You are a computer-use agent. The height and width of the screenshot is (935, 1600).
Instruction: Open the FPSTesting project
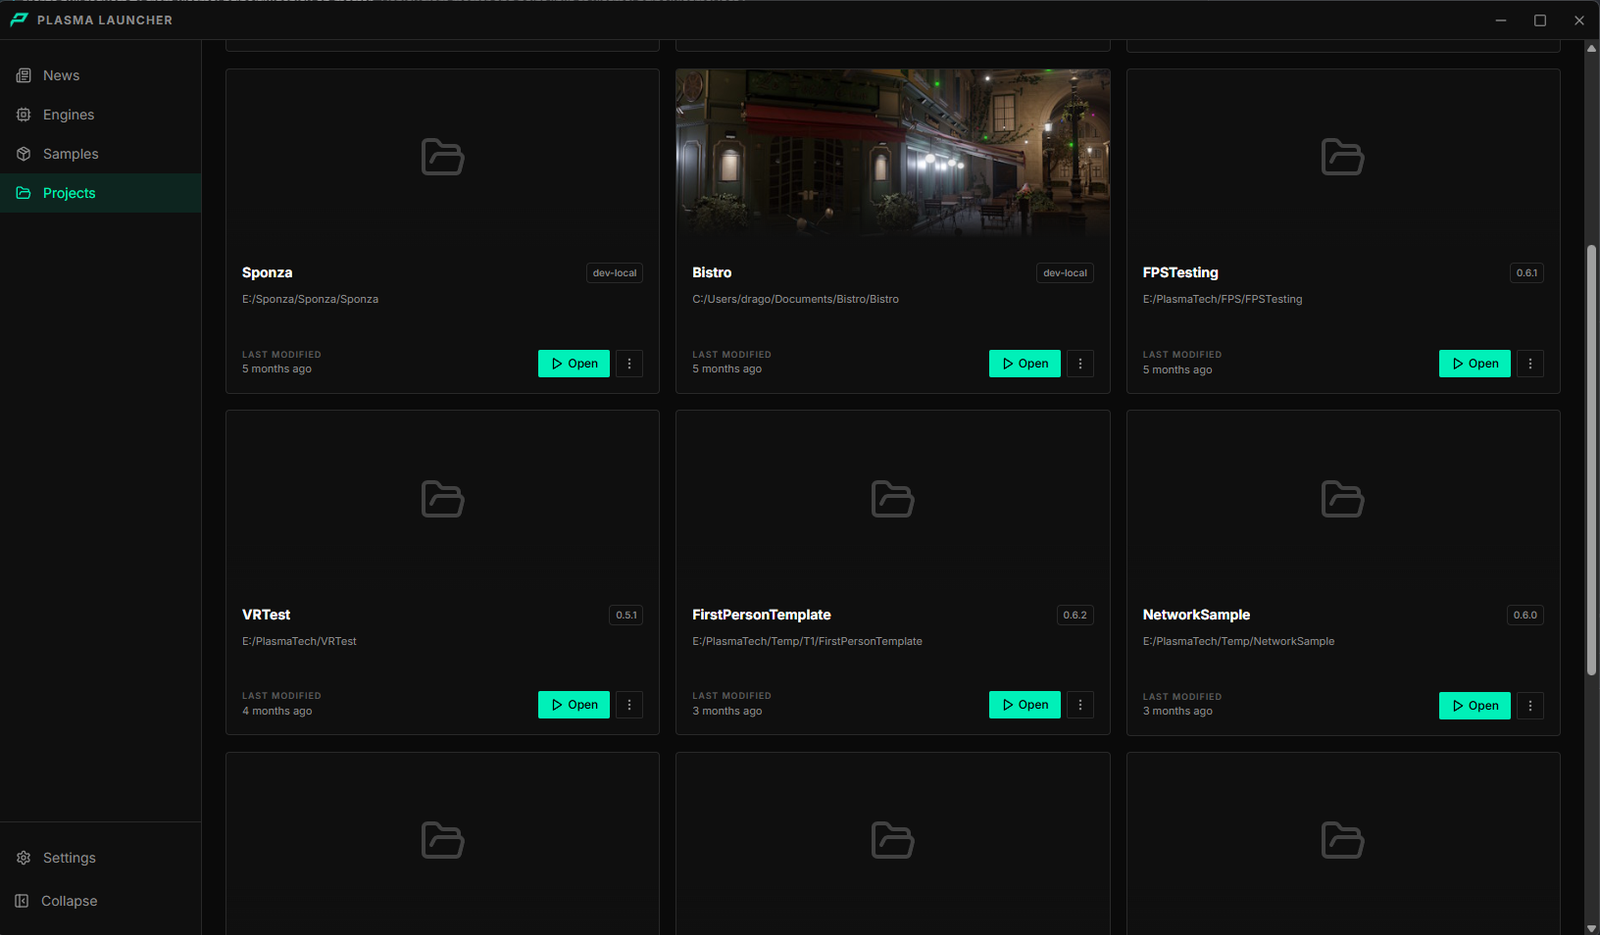coord(1475,364)
